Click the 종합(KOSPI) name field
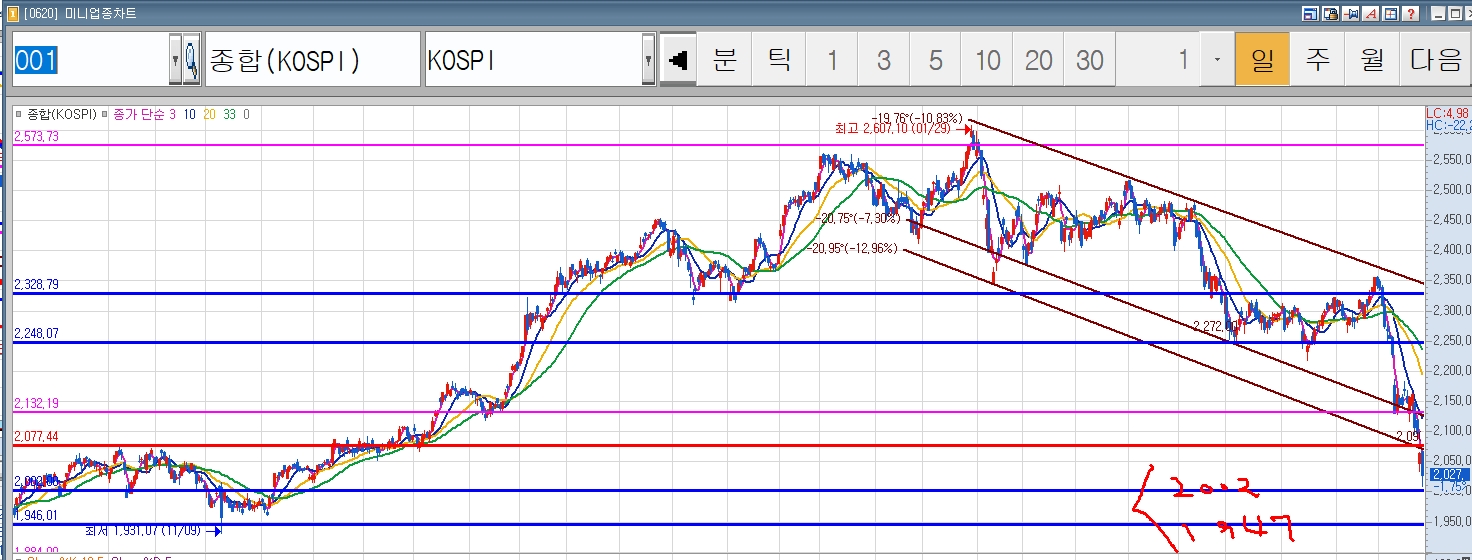 pos(312,61)
